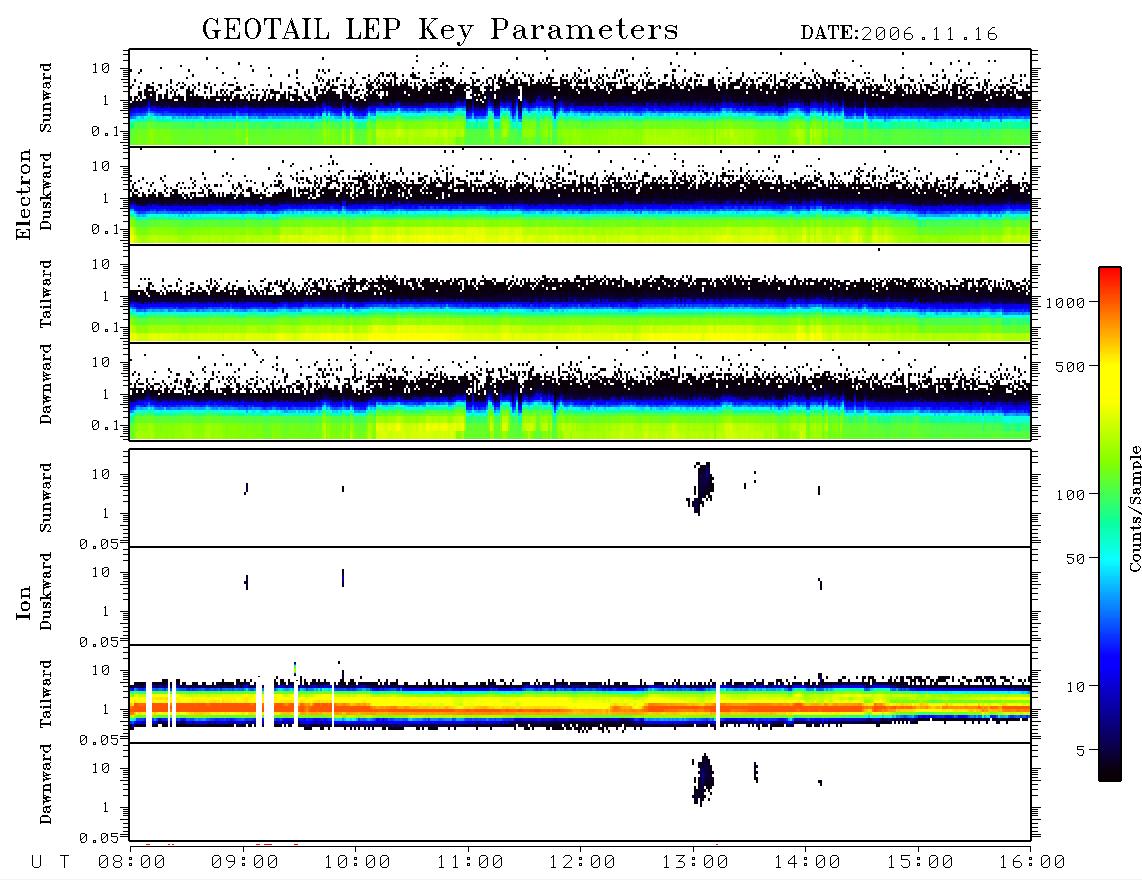Screen dimensions: 1142x880
Task: Click the 14:00 time tick label
Action: (807, 863)
